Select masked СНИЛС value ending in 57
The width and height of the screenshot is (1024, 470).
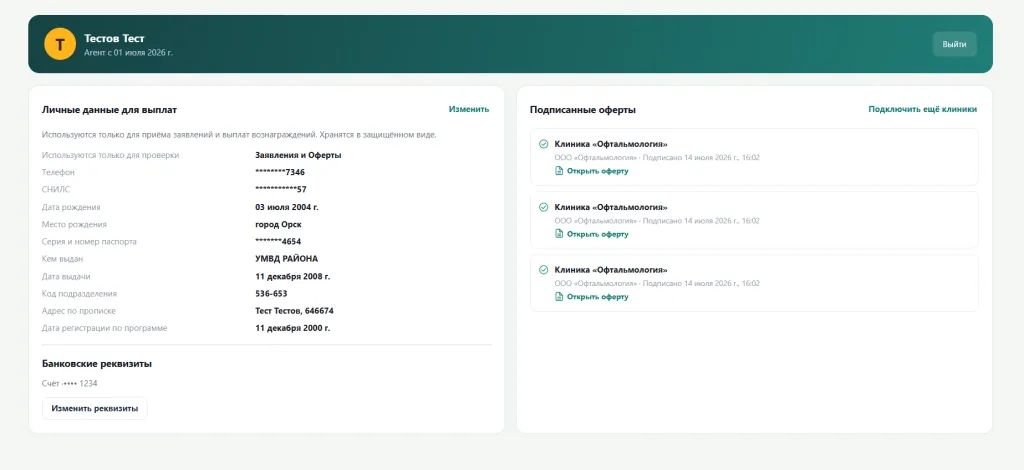[281, 189]
